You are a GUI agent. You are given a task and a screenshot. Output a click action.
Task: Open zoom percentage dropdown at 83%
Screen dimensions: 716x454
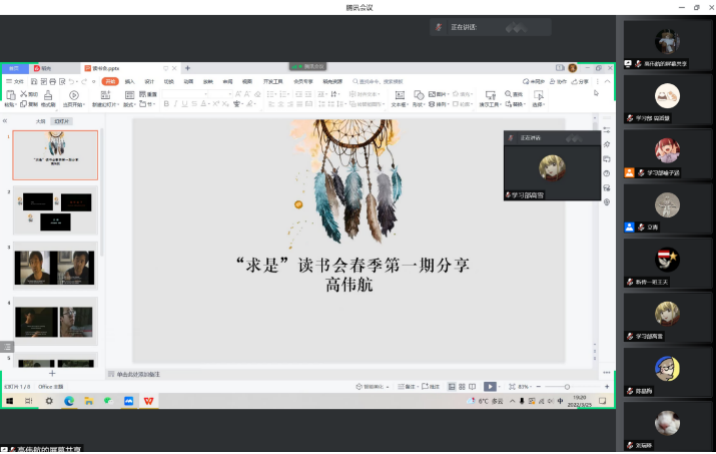(x=526, y=386)
